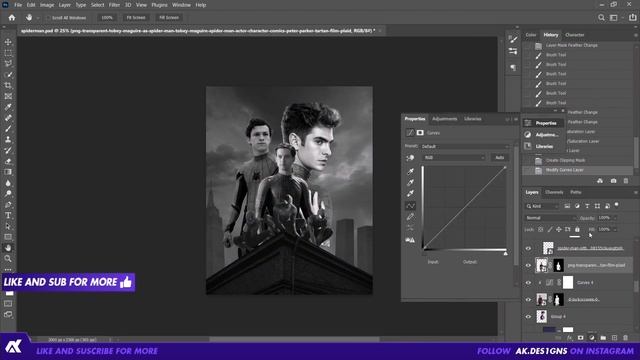Image resolution: width=640 pixels, height=360 pixels.
Task: Toggle Scroll All Windows checkbox
Action: pos(48,18)
